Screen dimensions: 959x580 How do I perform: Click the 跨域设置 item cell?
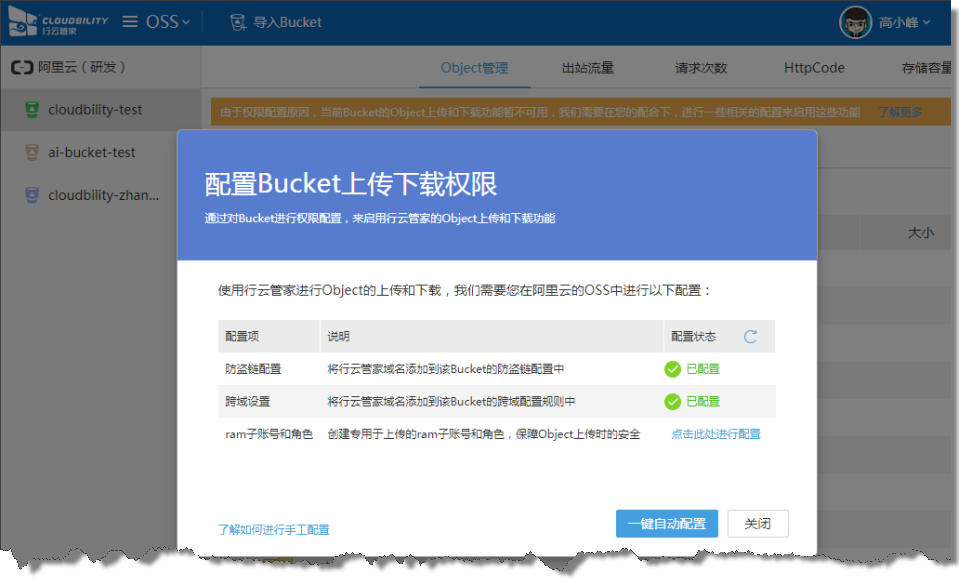248,401
